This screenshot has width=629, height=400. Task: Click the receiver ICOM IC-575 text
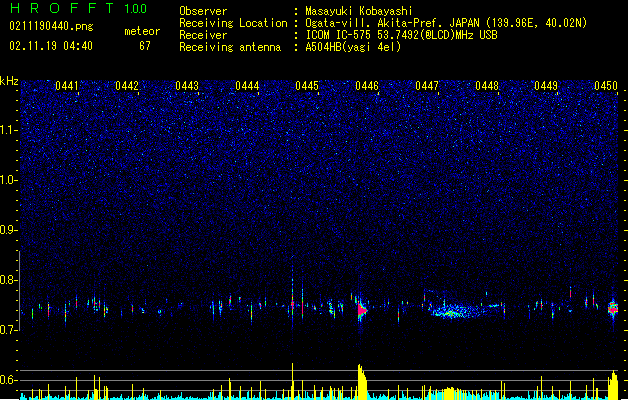pyautogui.click(x=401, y=35)
